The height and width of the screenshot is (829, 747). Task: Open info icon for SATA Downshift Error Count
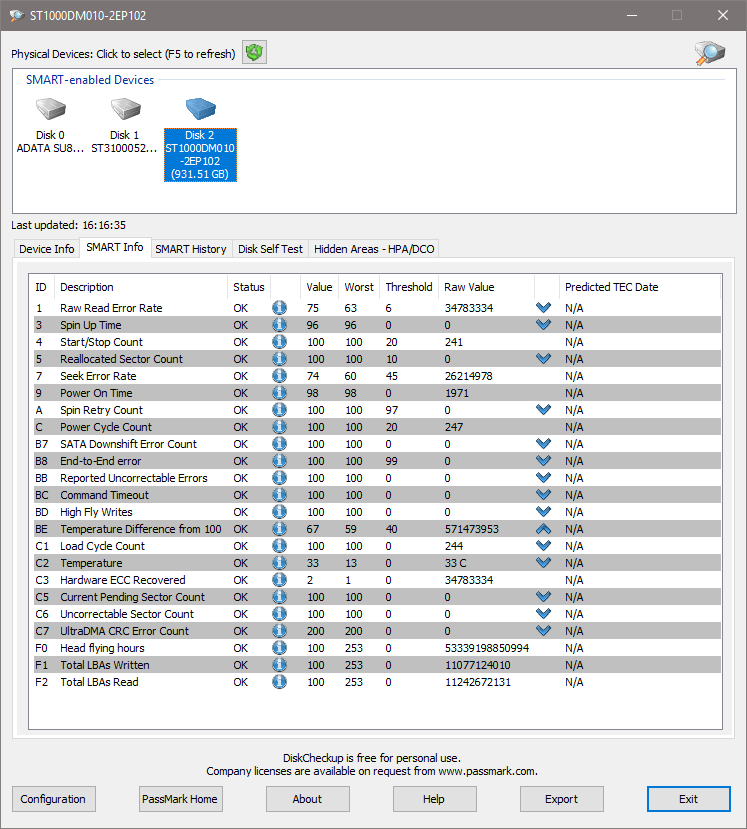(x=280, y=444)
